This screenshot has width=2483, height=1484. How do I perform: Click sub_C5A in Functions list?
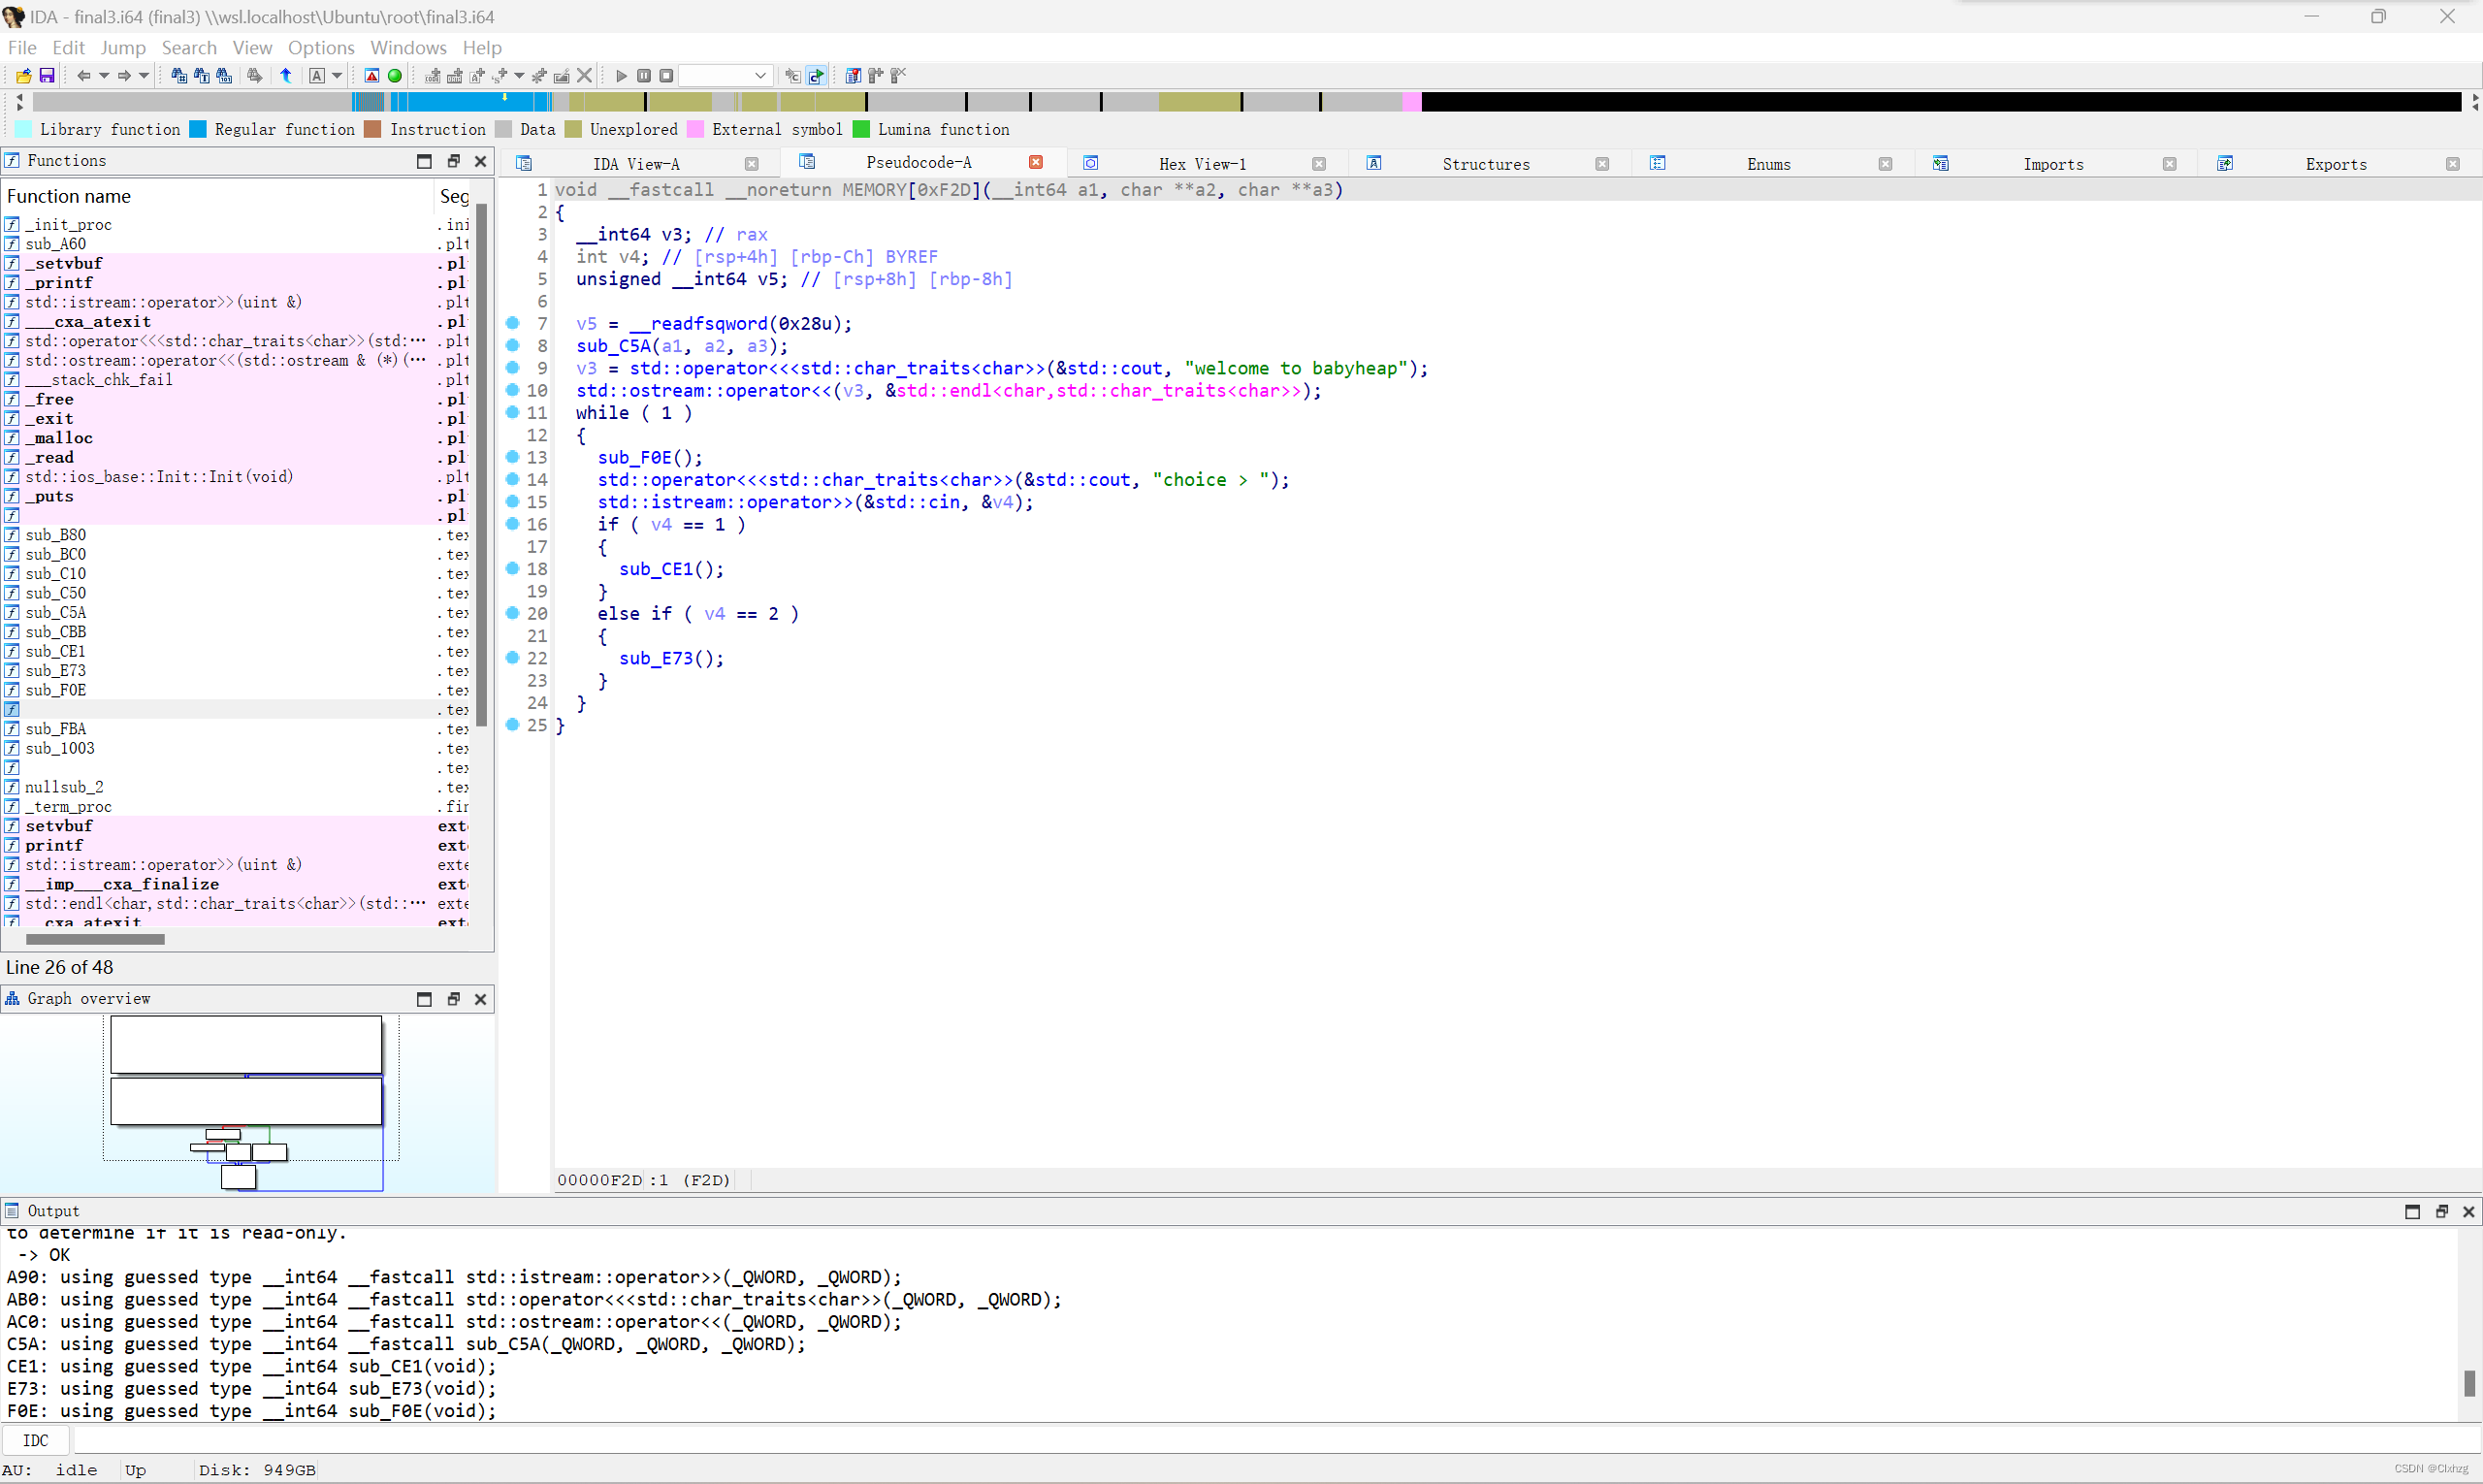56,613
